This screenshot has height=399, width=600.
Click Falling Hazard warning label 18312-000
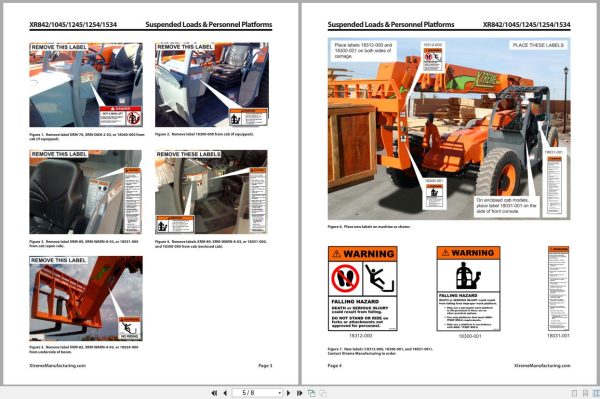363,288
